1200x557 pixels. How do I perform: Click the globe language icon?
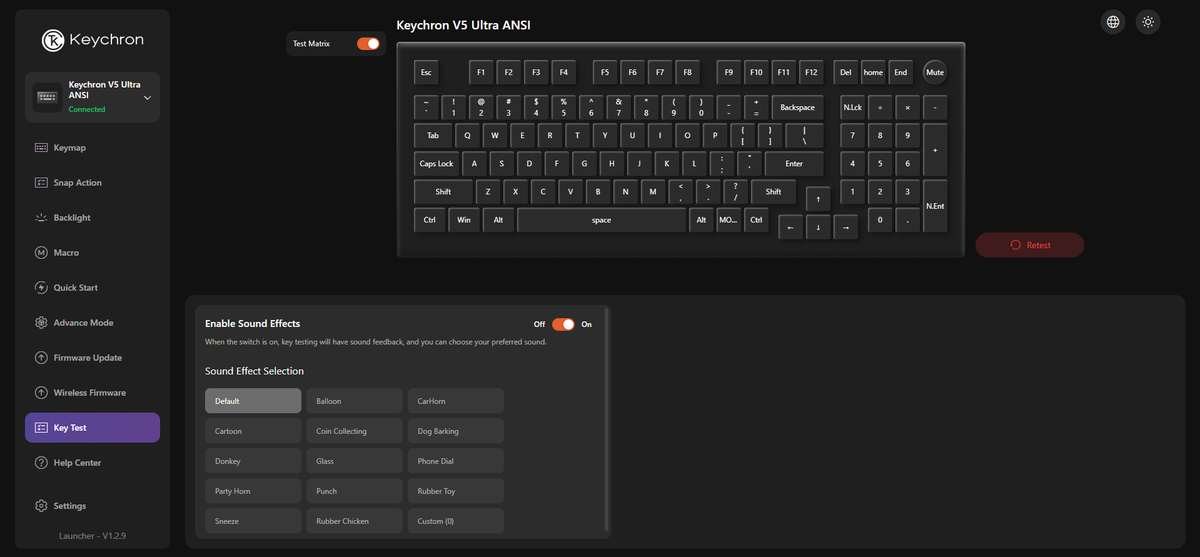(1112, 22)
